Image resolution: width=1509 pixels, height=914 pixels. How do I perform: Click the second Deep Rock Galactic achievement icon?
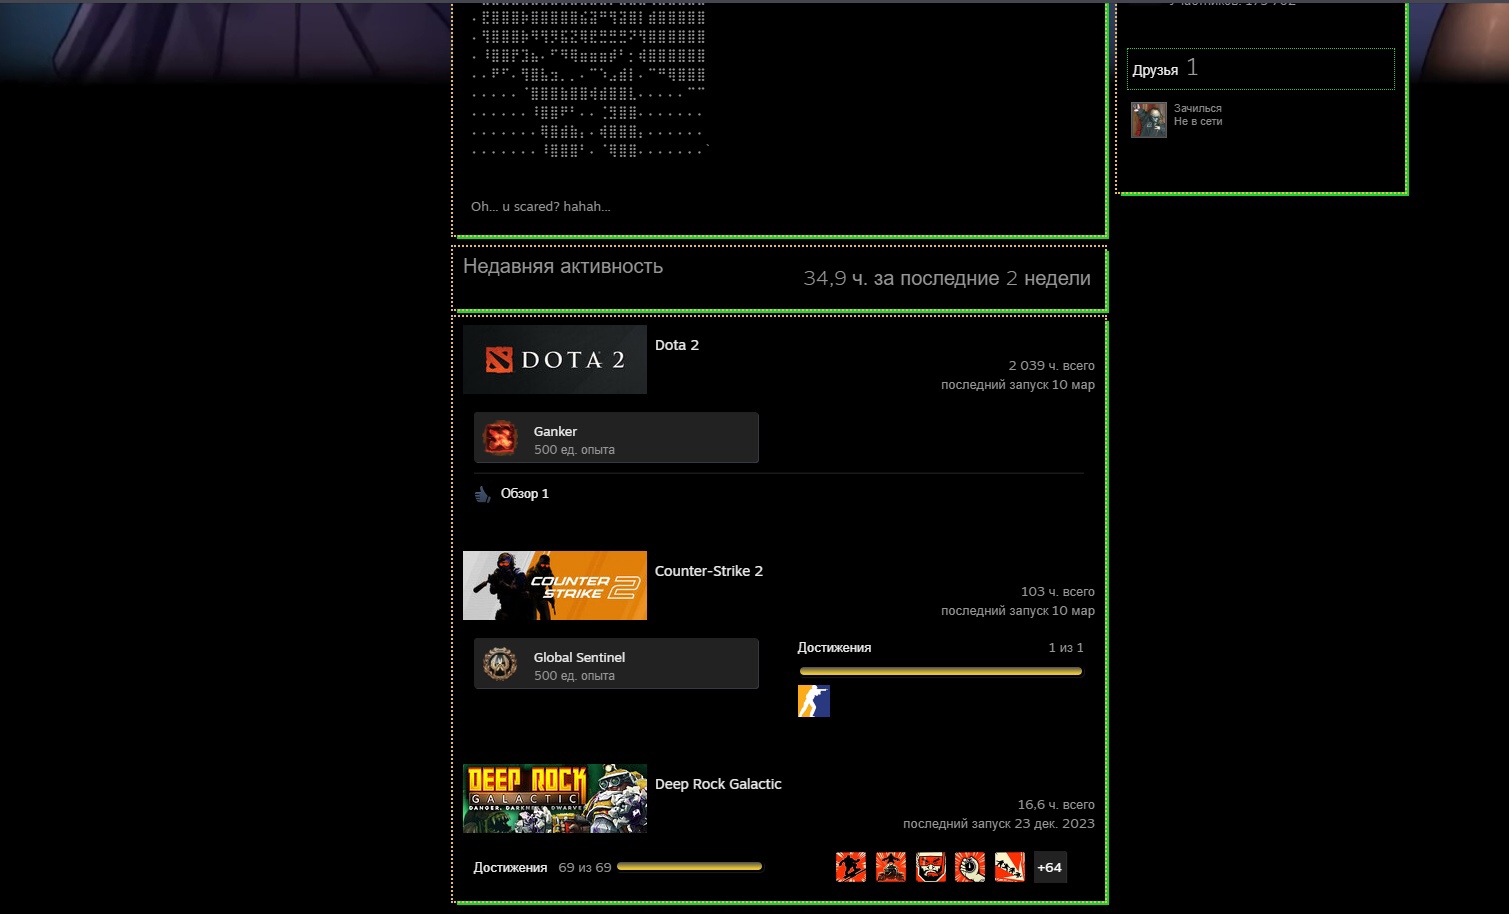tap(891, 867)
